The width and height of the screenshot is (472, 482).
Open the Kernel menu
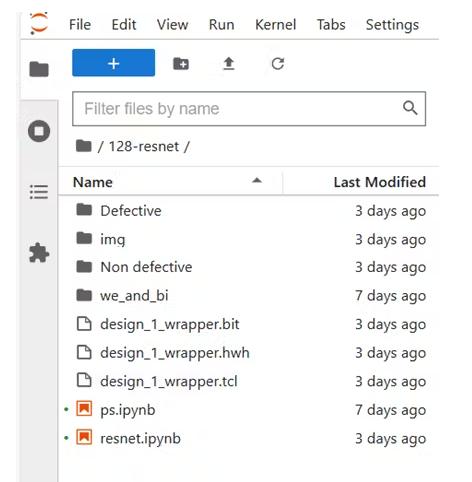tap(275, 25)
